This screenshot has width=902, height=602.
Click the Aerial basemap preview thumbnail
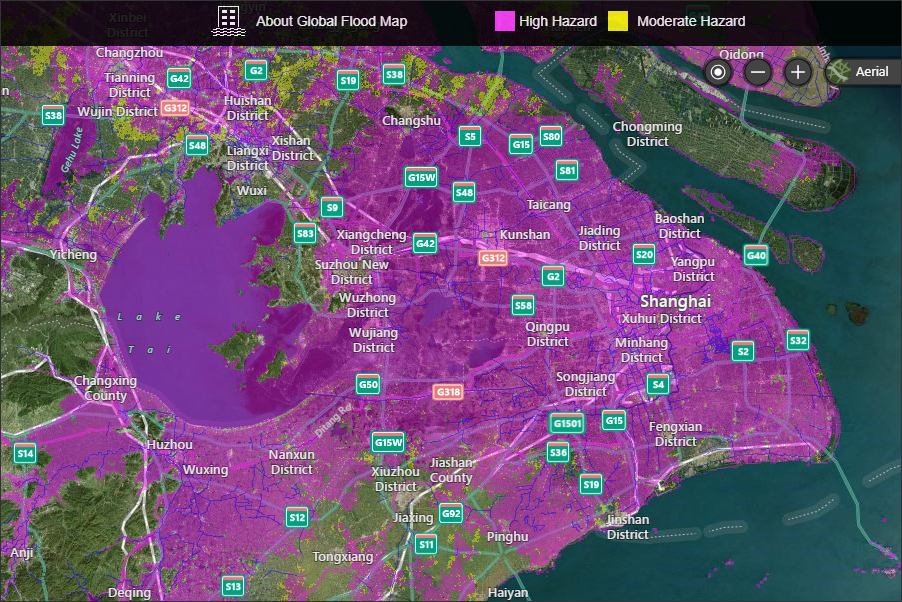tap(838, 71)
